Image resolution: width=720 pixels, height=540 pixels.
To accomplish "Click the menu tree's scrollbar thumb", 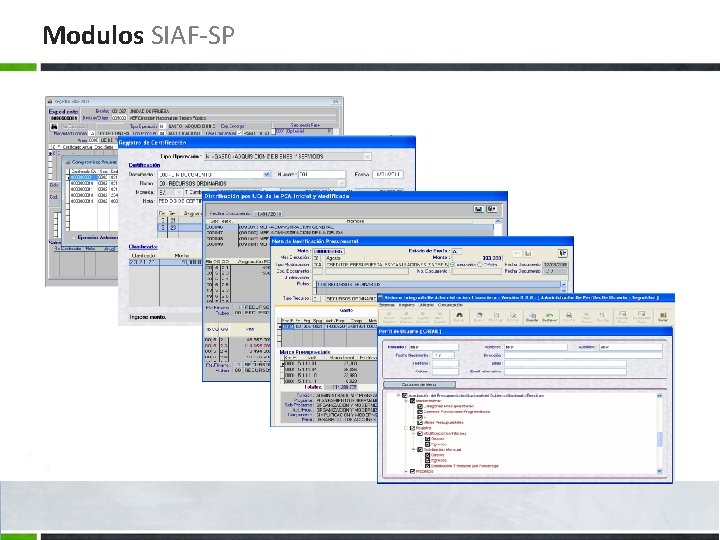I will pyautogui.click(x=660, y=439).
